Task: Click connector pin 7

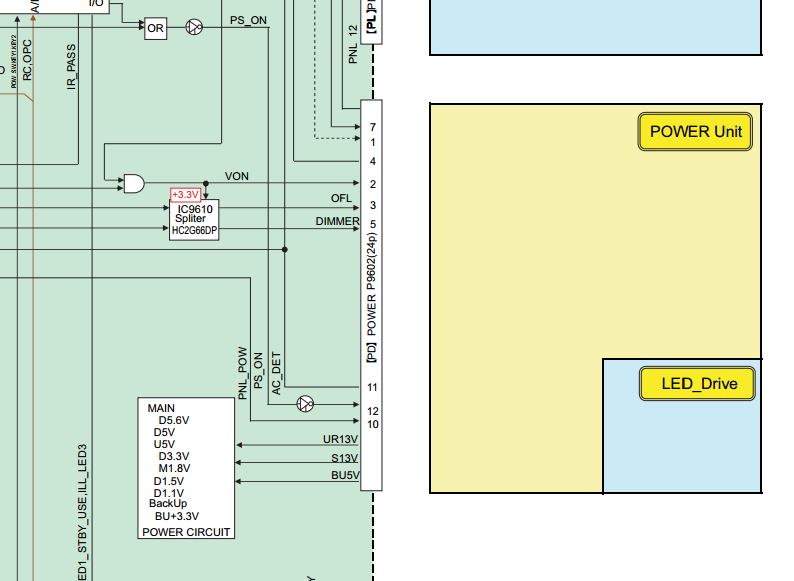Action: pyautogui.click(x=373, y=127)
